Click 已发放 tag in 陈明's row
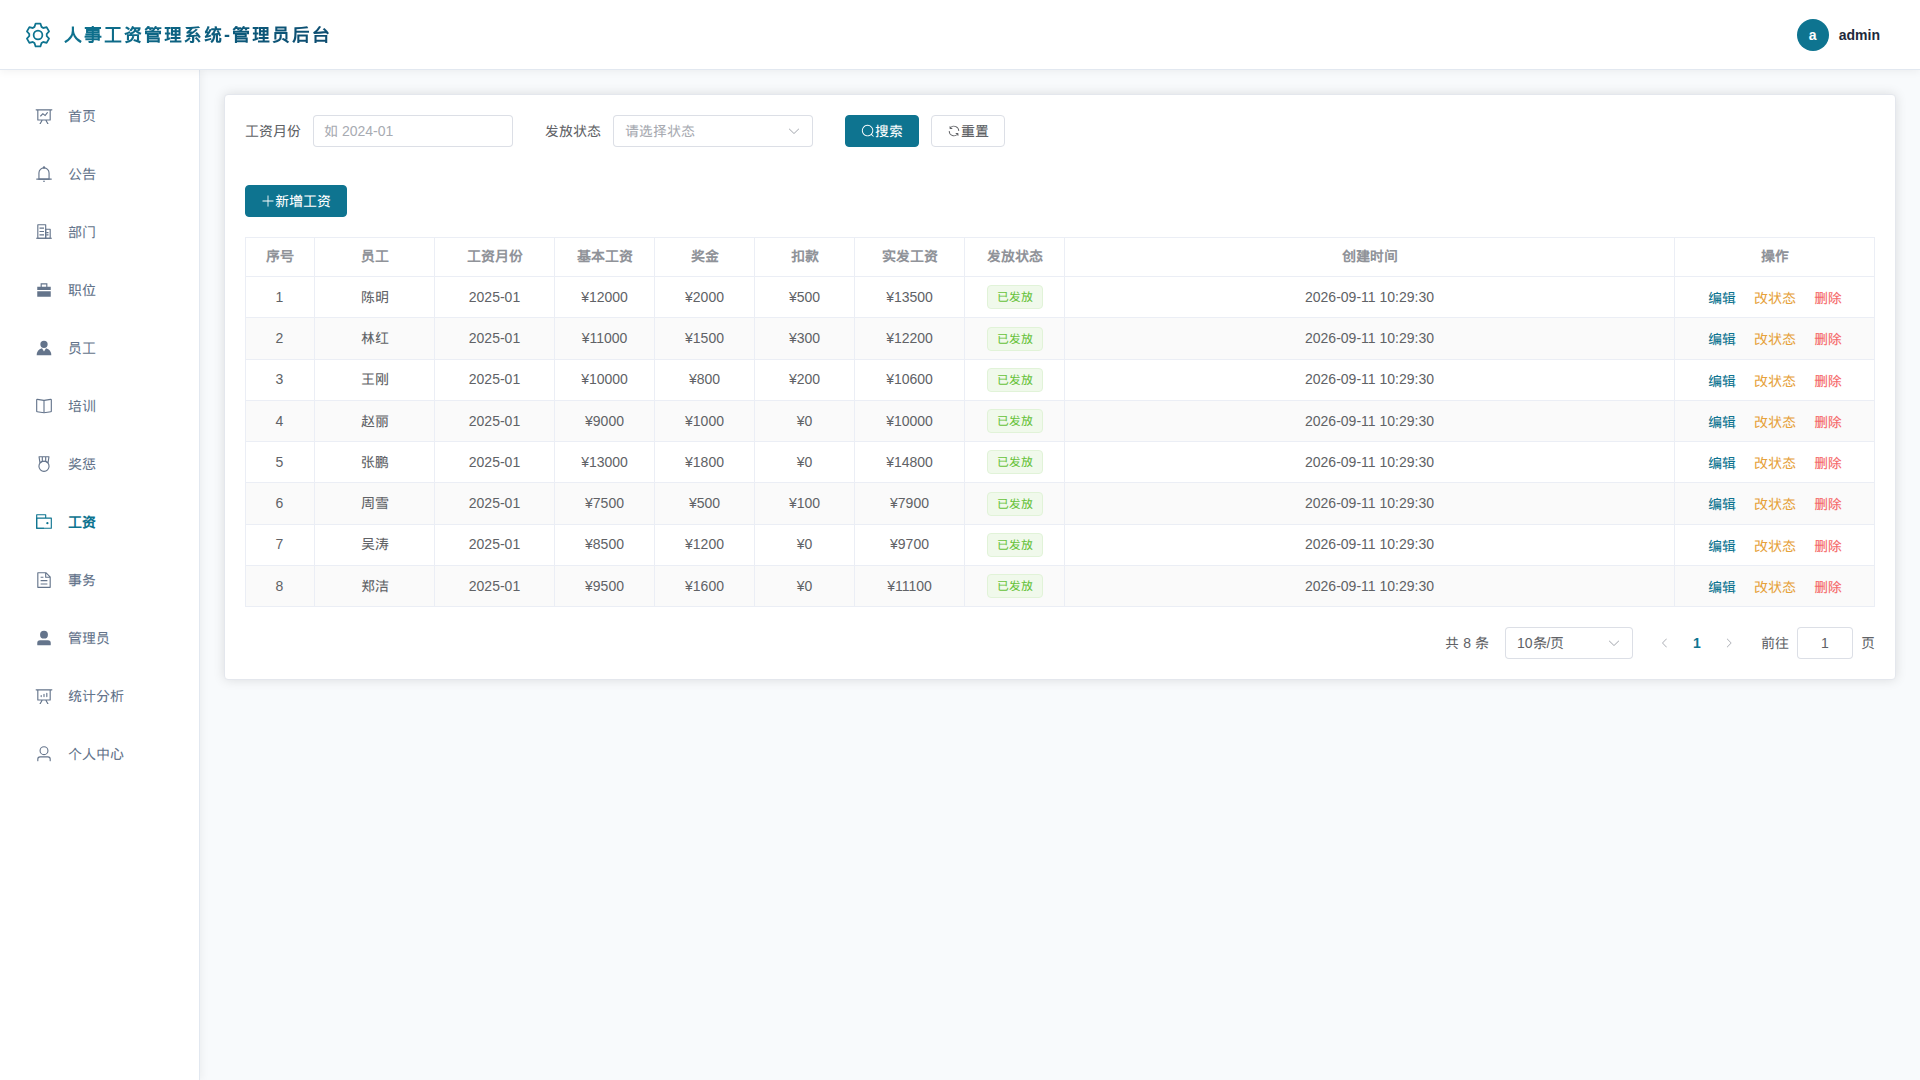This screenshot has width=1920, height=1080. coord(1015,297)
